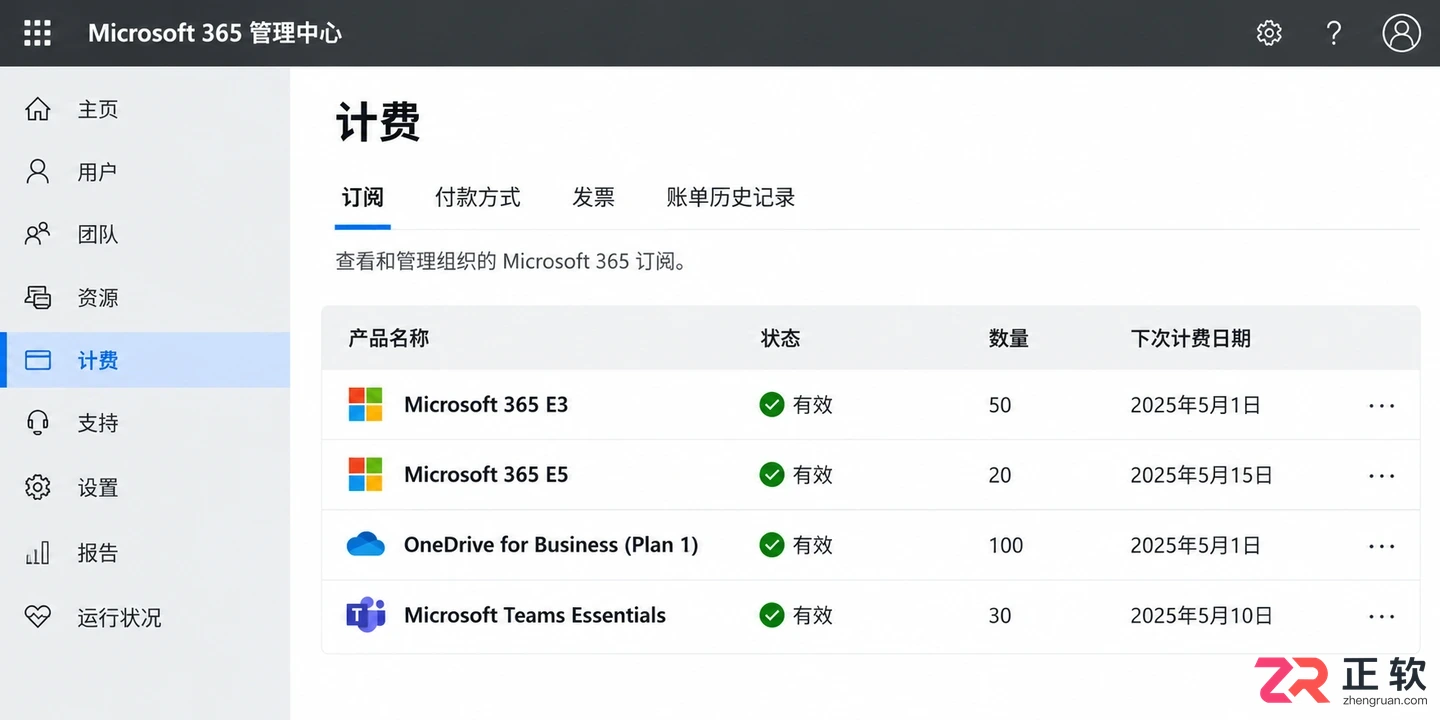Image resolution: width=1440 pixels, height=720 pixels.
Task: Click quantity 50 for Microsoft 365 E3
Action: point(1000,405)
